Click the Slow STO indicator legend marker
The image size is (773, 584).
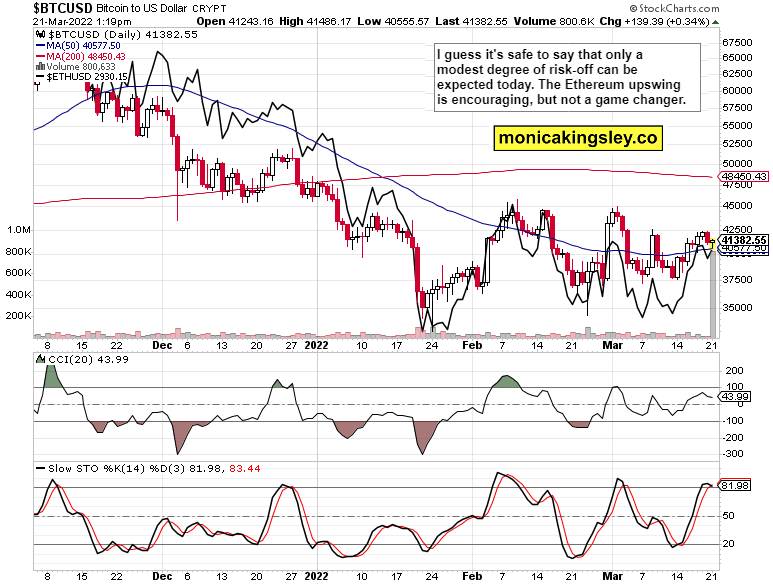pyautogui.click(x=39, y=467)
